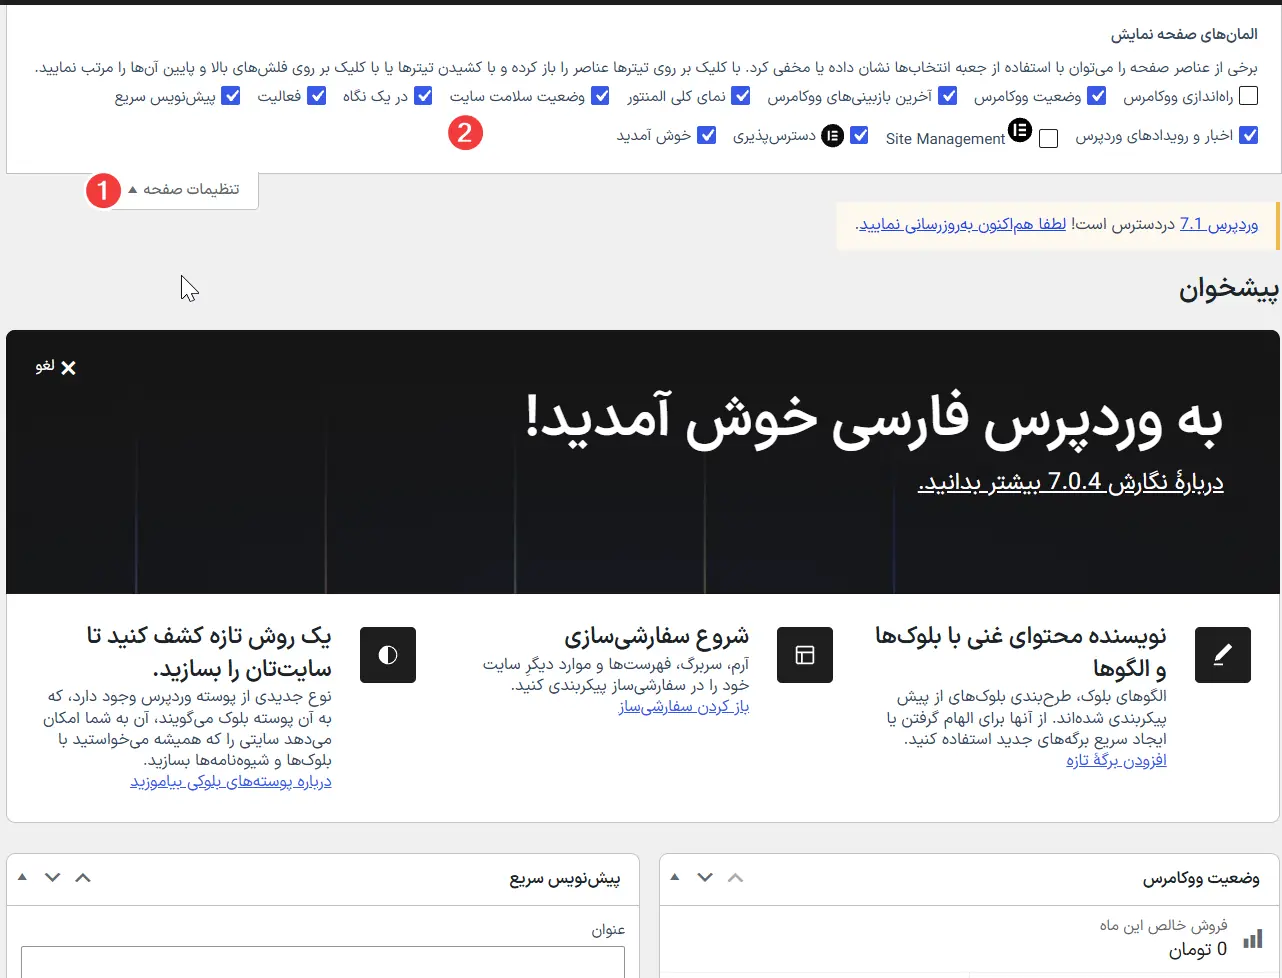Open the درباره نگارش 7.0.4 link
The width and height of the screenshot is (1282, 978).
coord(1071,482)
